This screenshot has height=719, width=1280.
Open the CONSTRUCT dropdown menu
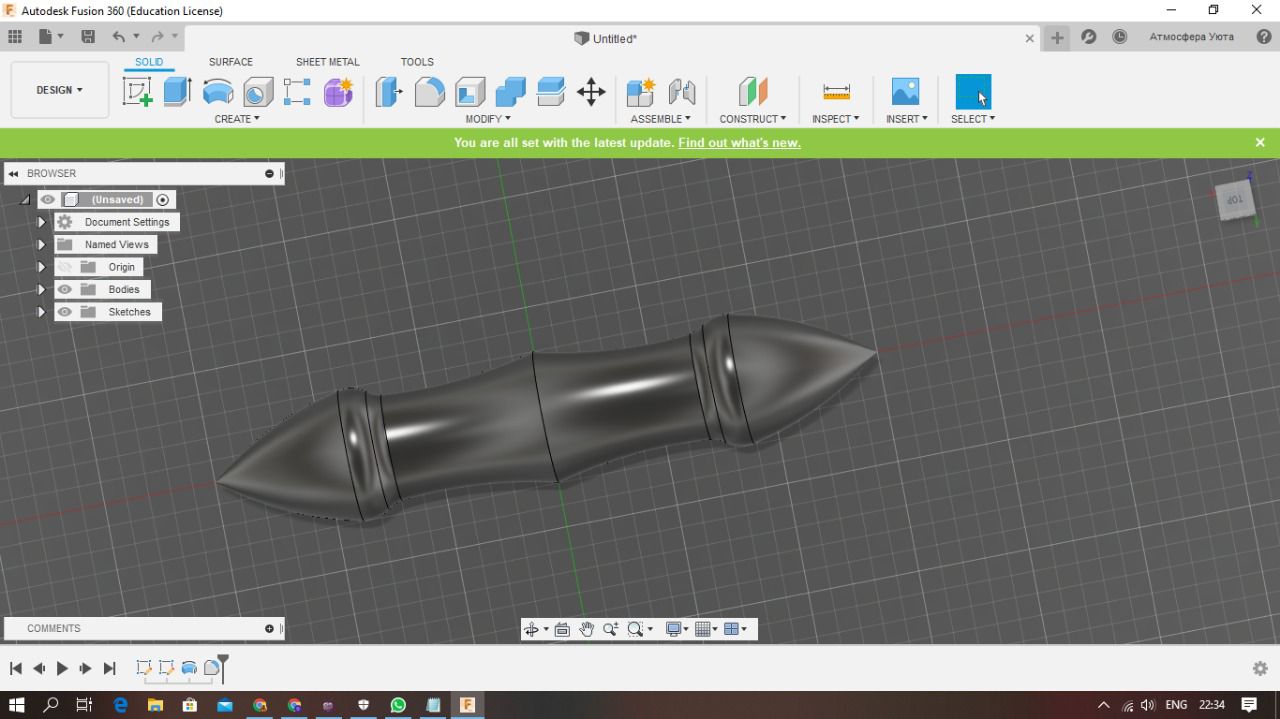point(753,119)
